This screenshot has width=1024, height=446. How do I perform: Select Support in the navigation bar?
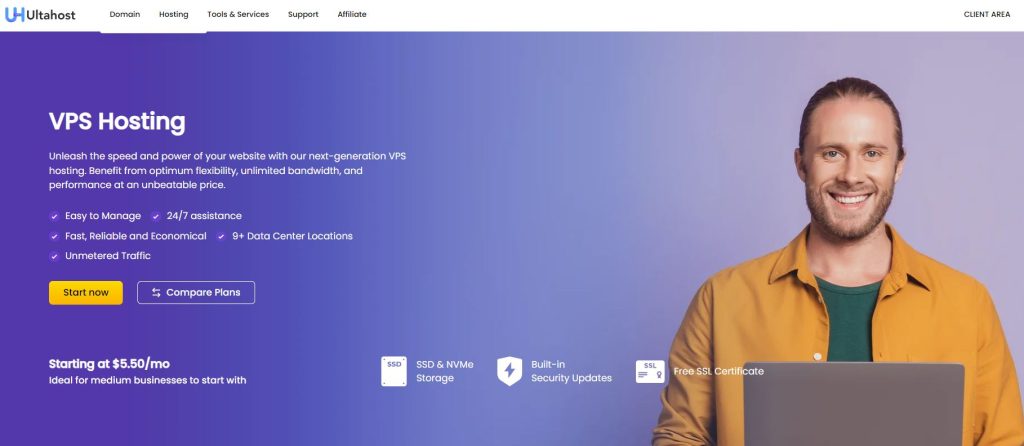coord(303,14)
